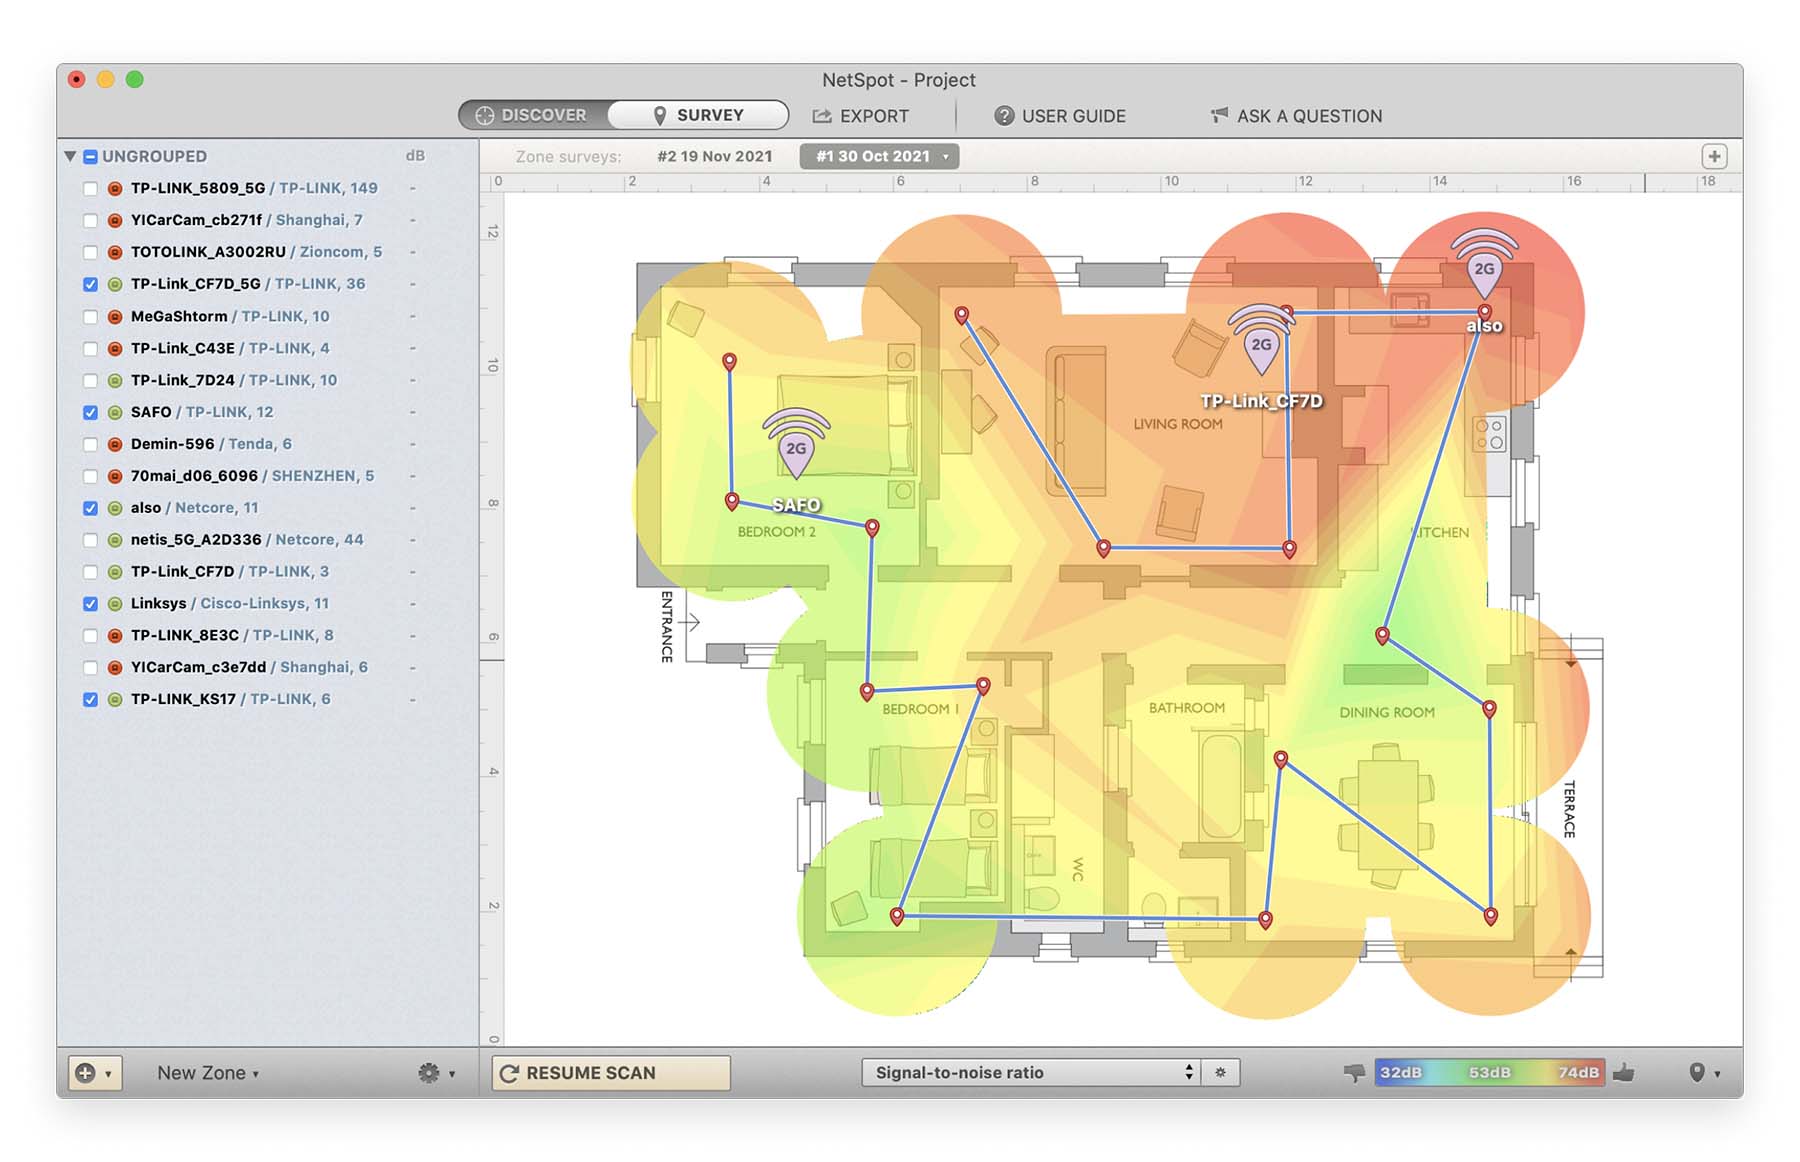Collapse the UNGROUPED networks group triangle
The height and width of the screenshot is (1162, 1800).
70,157
